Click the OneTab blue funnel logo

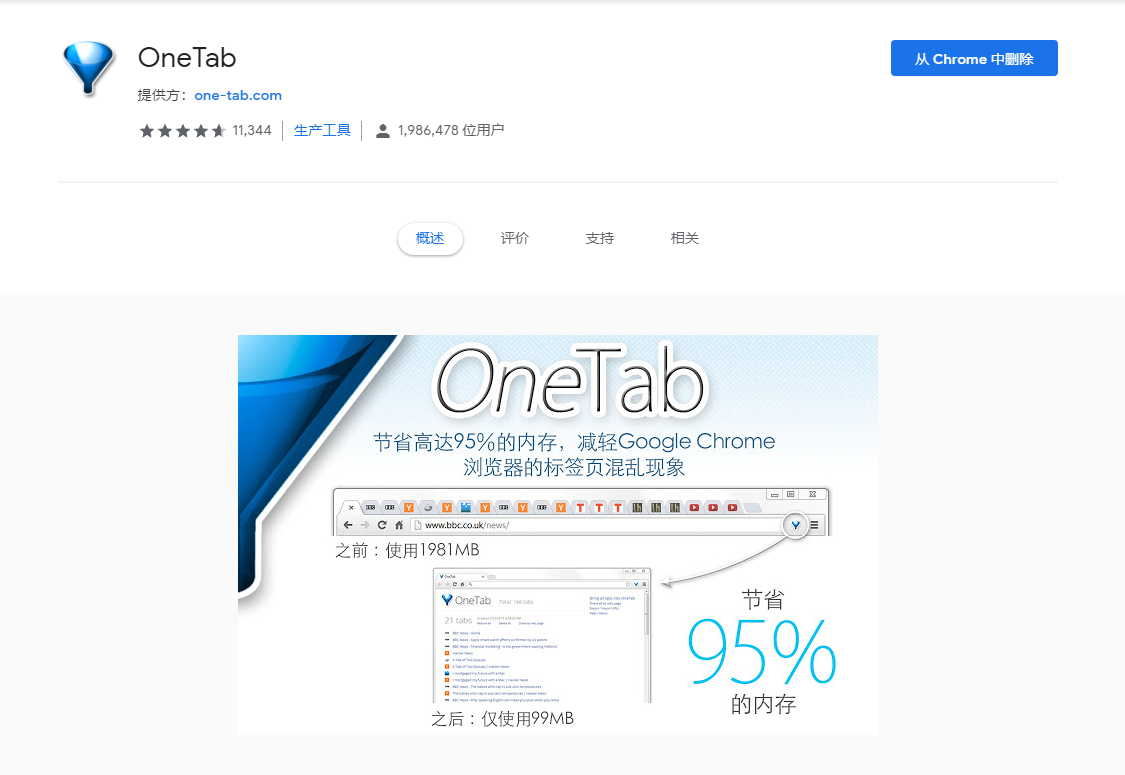tap(89, 68)
